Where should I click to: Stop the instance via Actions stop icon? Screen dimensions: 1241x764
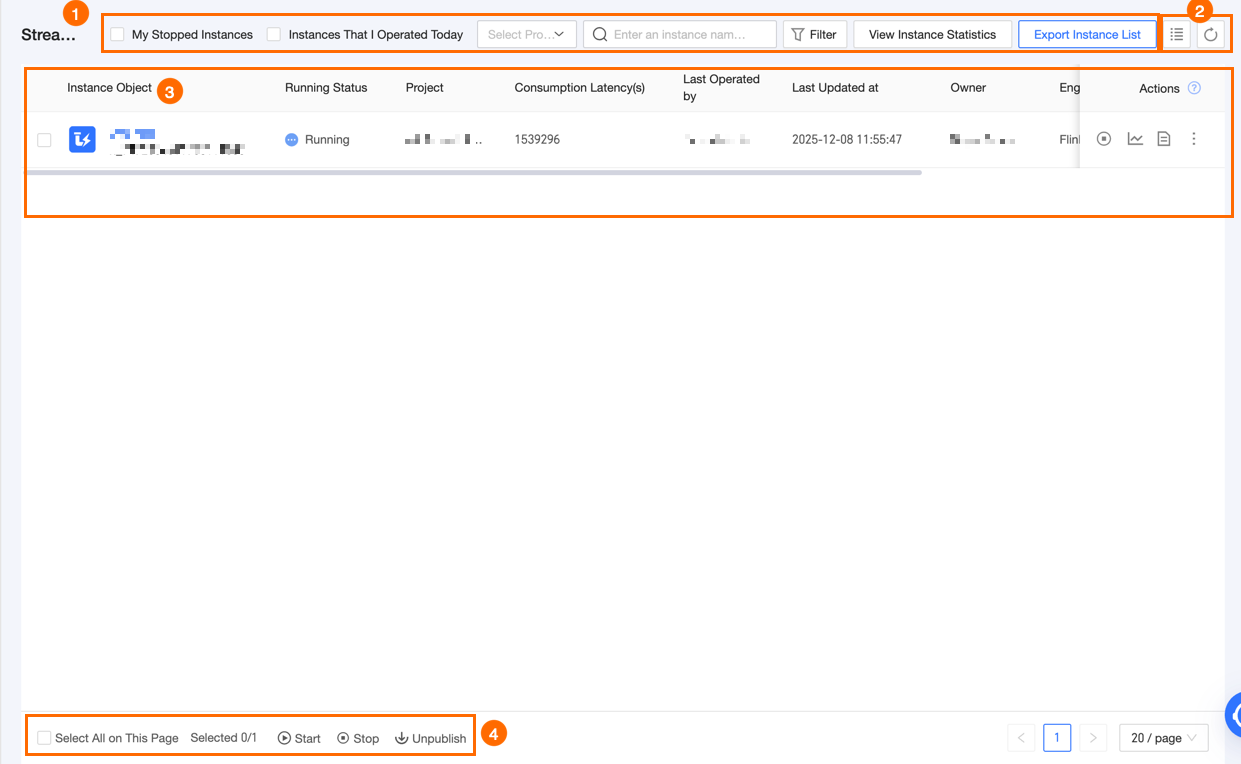[1104, 139]
